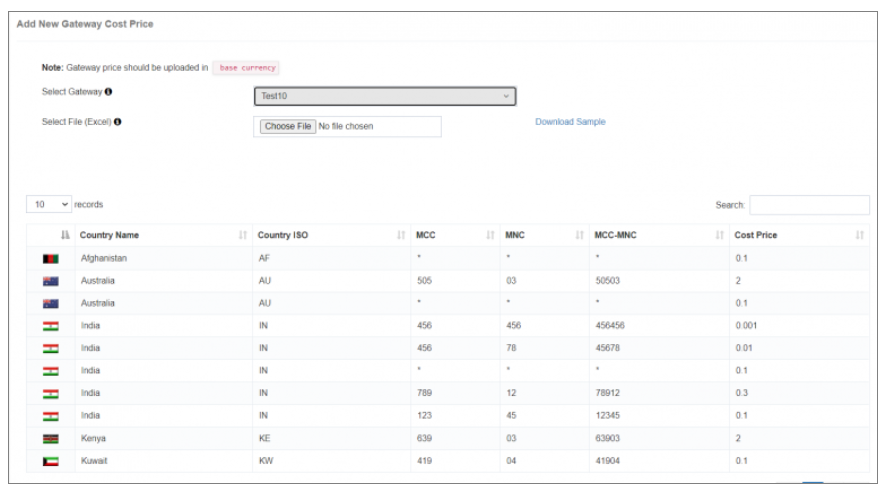Open the Download Sample link
887x498 pixels.
[x=570, y=122]
